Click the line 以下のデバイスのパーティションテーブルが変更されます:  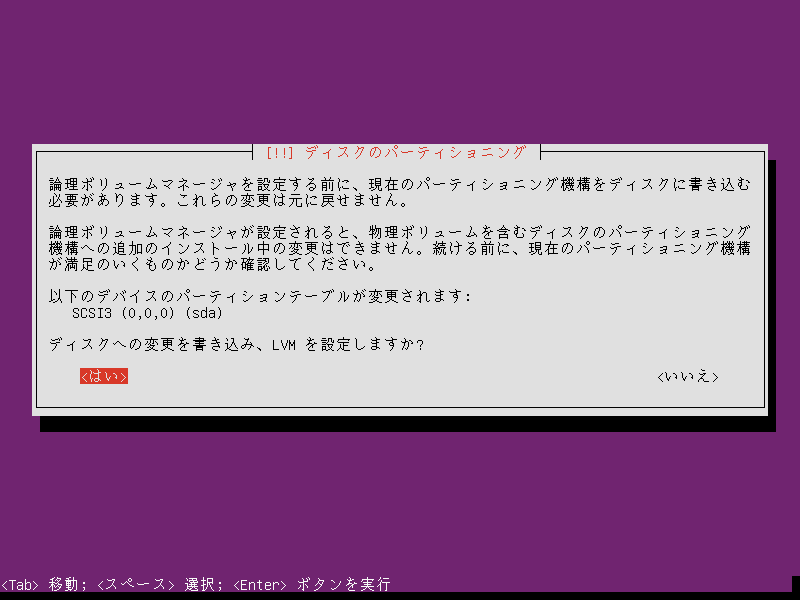[260, 296]
